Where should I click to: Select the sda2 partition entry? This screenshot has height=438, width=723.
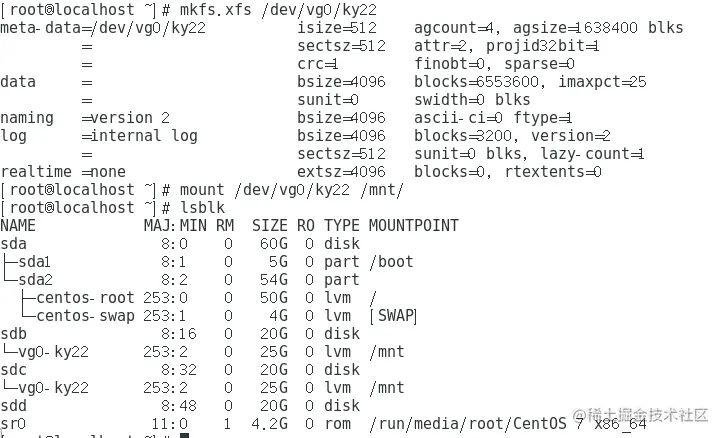(34, 279)
